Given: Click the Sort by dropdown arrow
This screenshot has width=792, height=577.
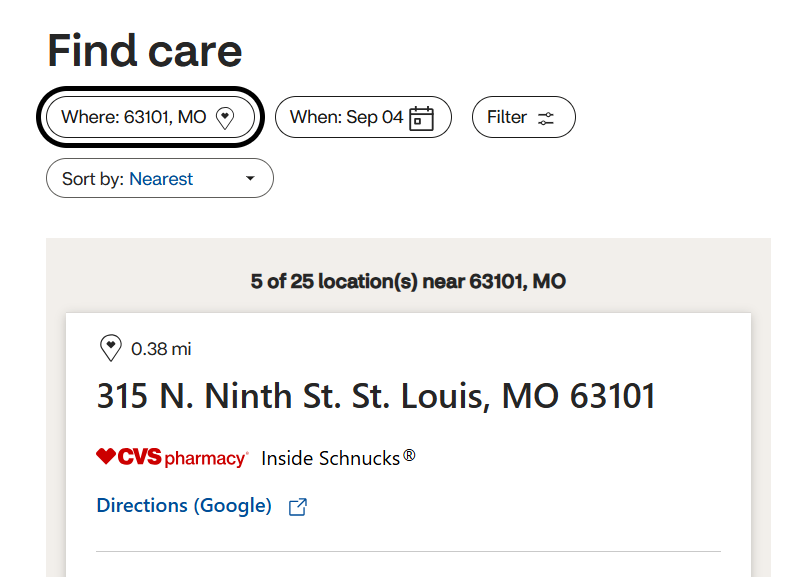Looking at the screenshot, I should click(x=250, y=178).
